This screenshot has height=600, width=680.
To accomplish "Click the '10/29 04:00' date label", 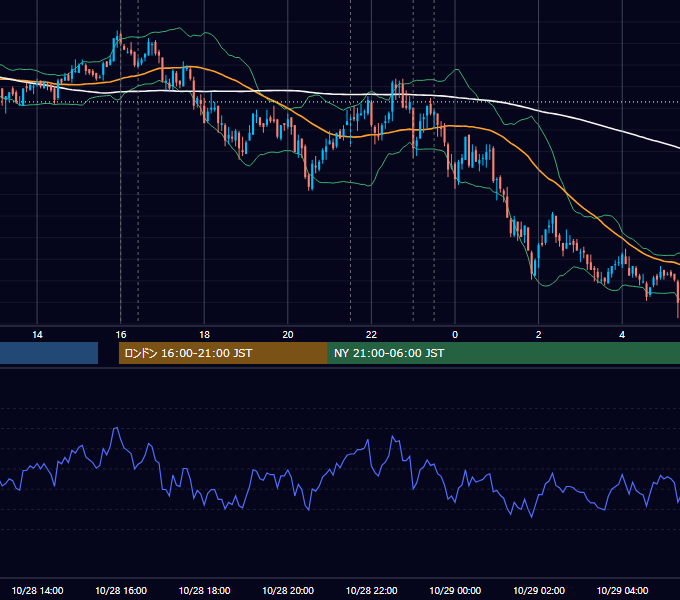I will click(x=622, y=590).
